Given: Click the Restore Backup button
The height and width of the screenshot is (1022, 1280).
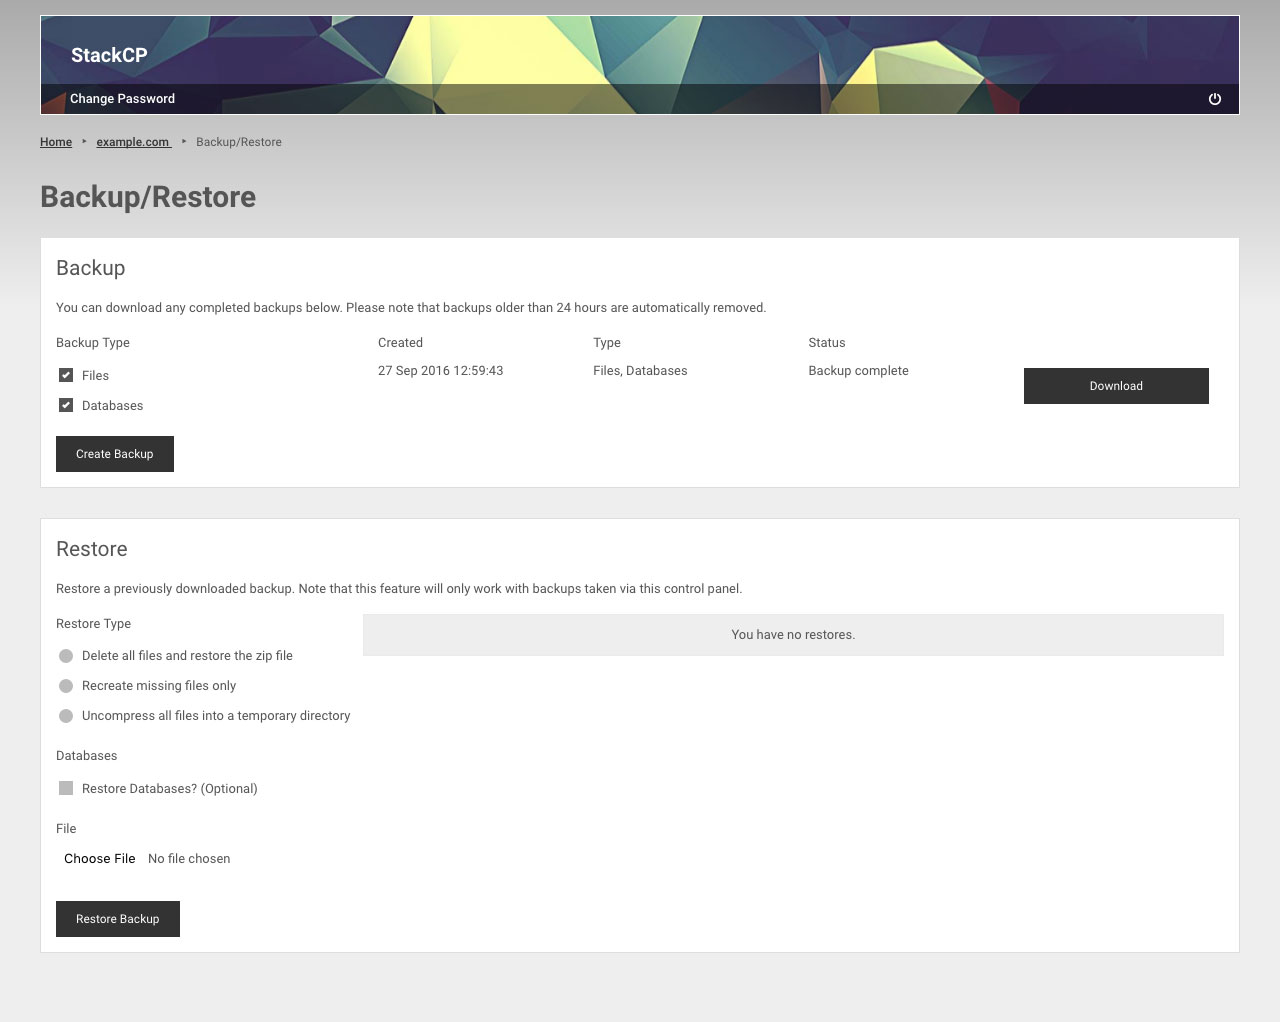Looking at the screenshot, I should pos(117,918).
